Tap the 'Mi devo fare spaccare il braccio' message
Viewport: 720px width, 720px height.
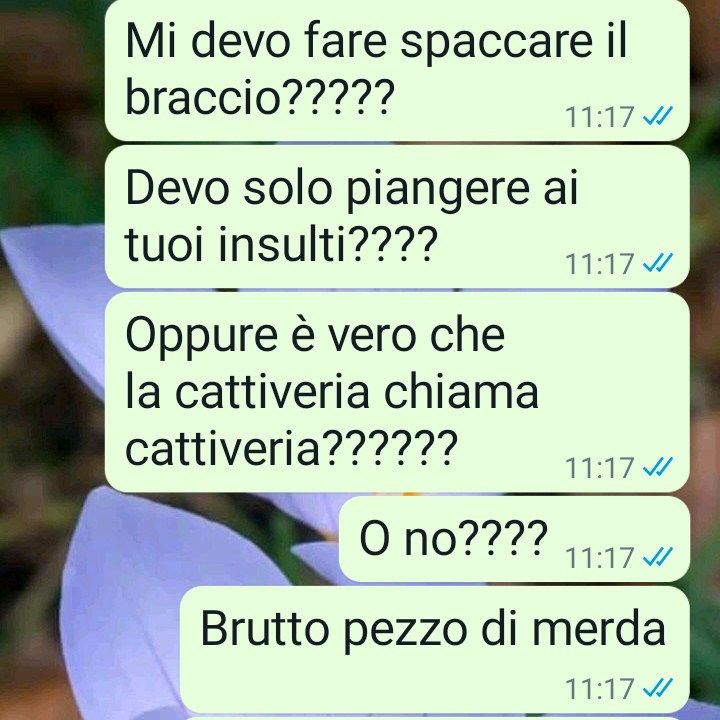(x=397, y=70)
